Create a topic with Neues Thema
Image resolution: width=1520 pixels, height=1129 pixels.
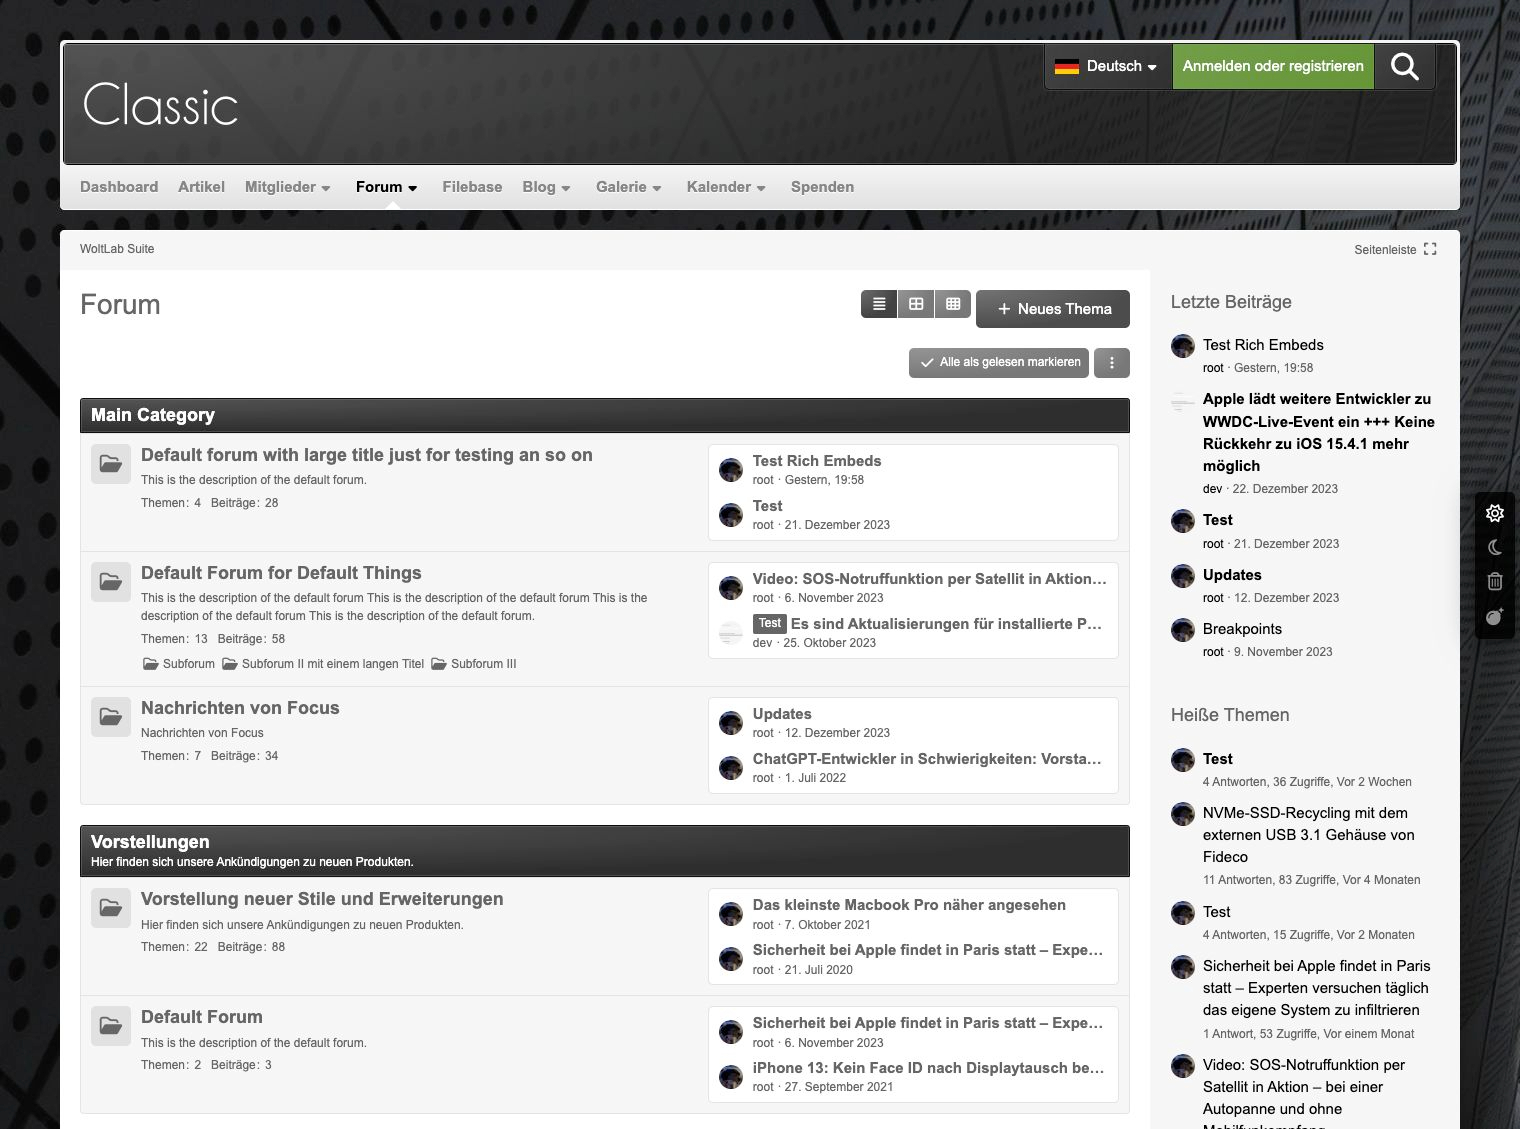pyautogui.click(x=1053, y=309)
